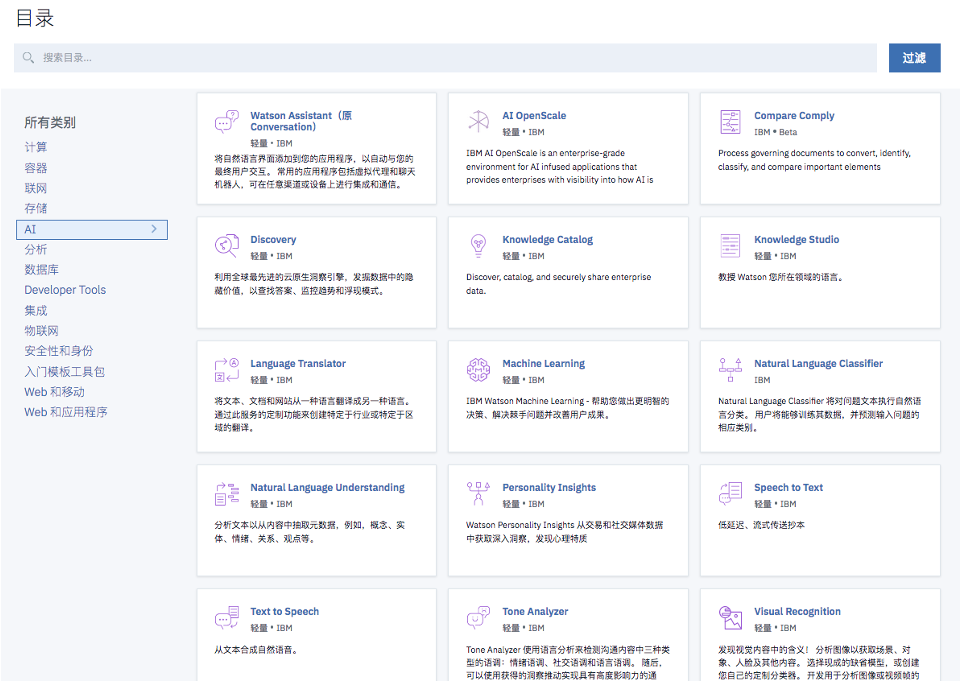Select the Web 和应用程序 category
Image resolution: width=960 pixels, height=682 pixels.
[x=66, y=412]
